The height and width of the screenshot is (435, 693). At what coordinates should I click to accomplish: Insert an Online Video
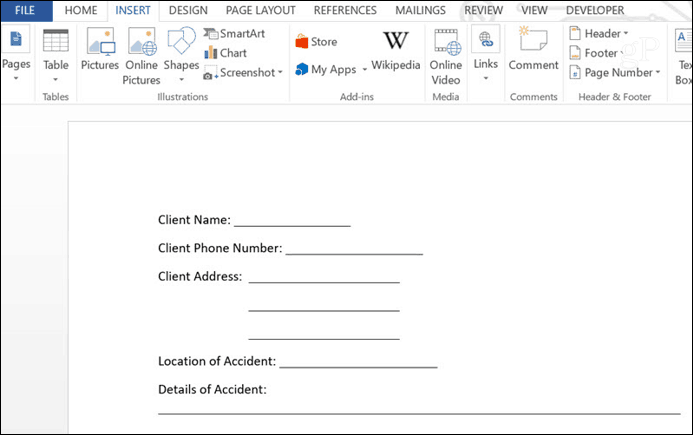(x=446, y=57)
